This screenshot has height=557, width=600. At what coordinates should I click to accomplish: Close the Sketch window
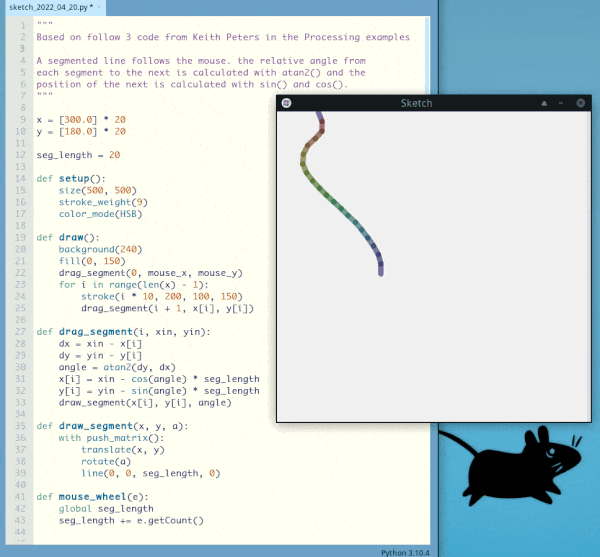(x=579, y=103)
